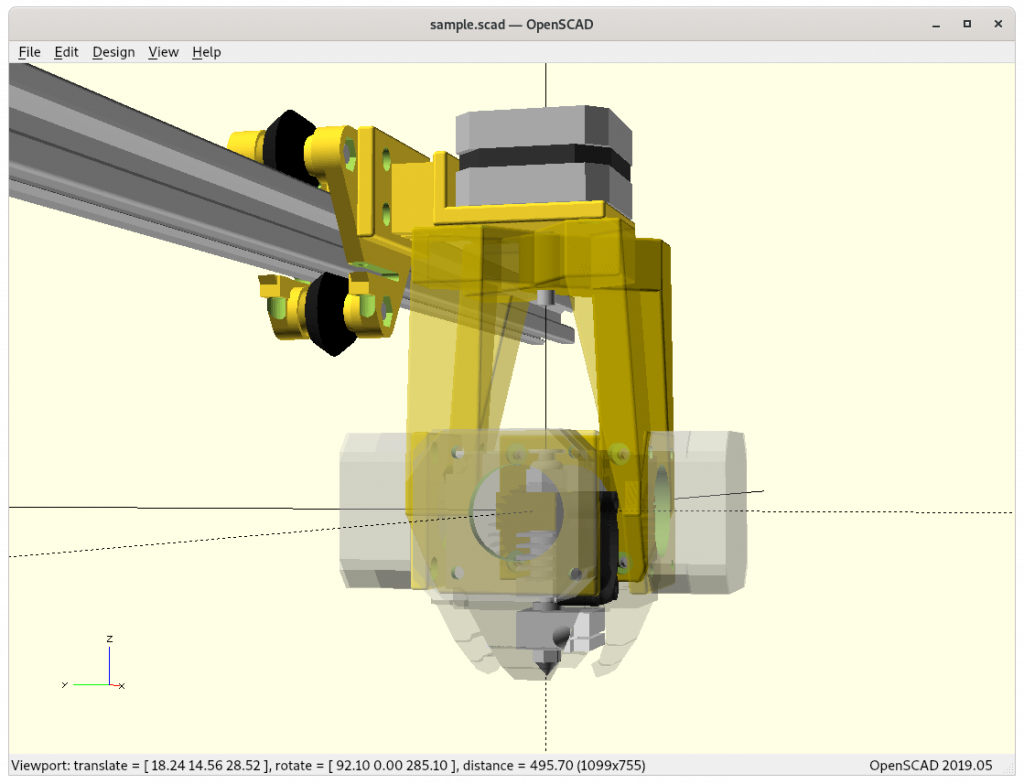Click the Viewport translate status text
This screenshot has width=1024, height=784.
tap(328, 766)
